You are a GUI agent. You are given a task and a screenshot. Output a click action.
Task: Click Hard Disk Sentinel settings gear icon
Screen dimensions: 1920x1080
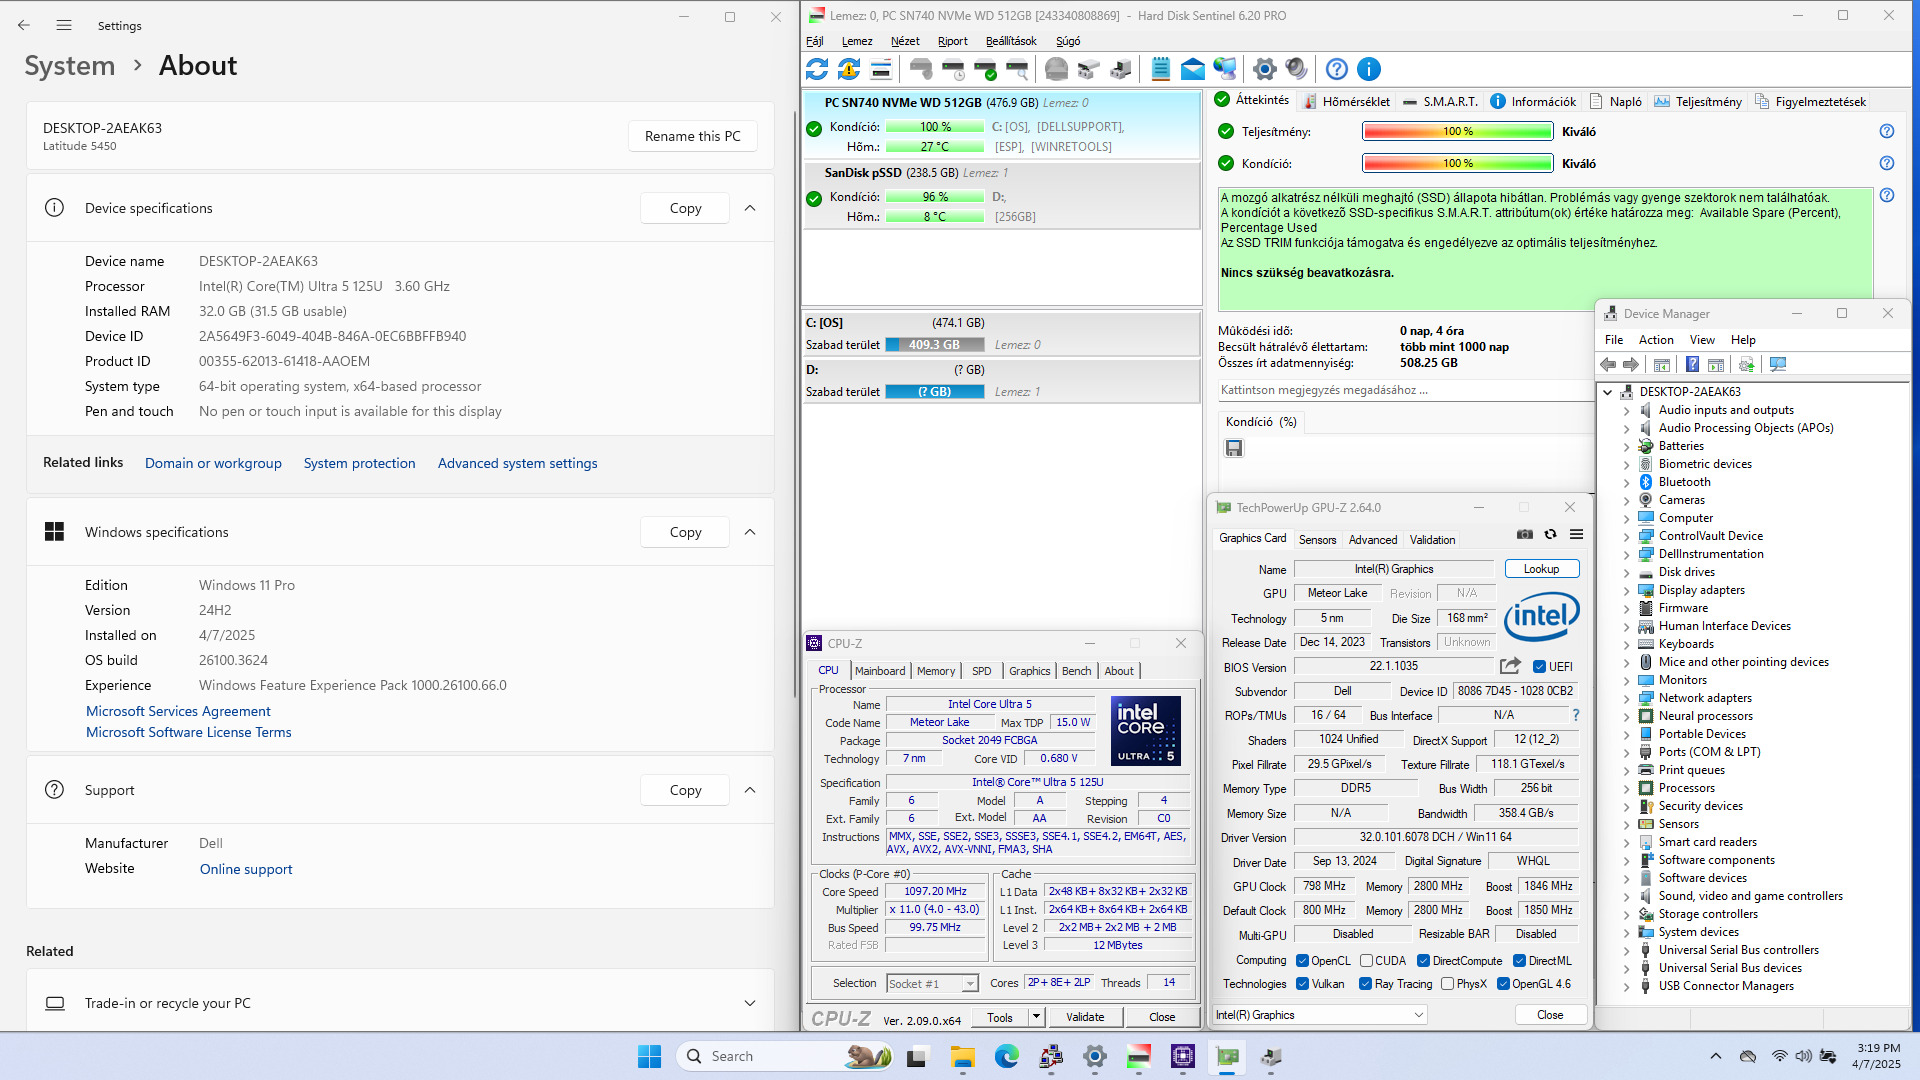[1264, 69]
